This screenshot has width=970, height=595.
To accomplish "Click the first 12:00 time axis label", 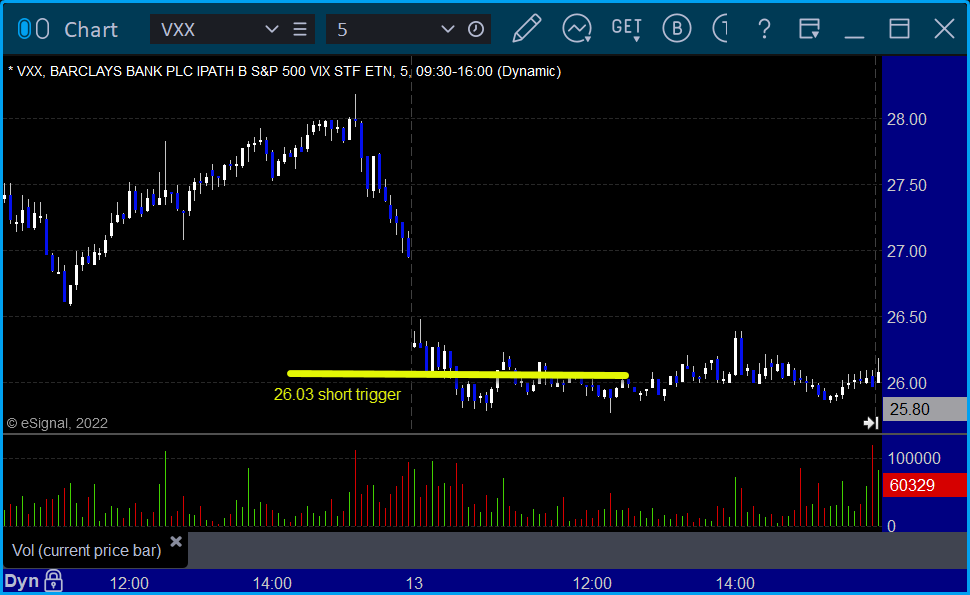I will click(129, 583).
